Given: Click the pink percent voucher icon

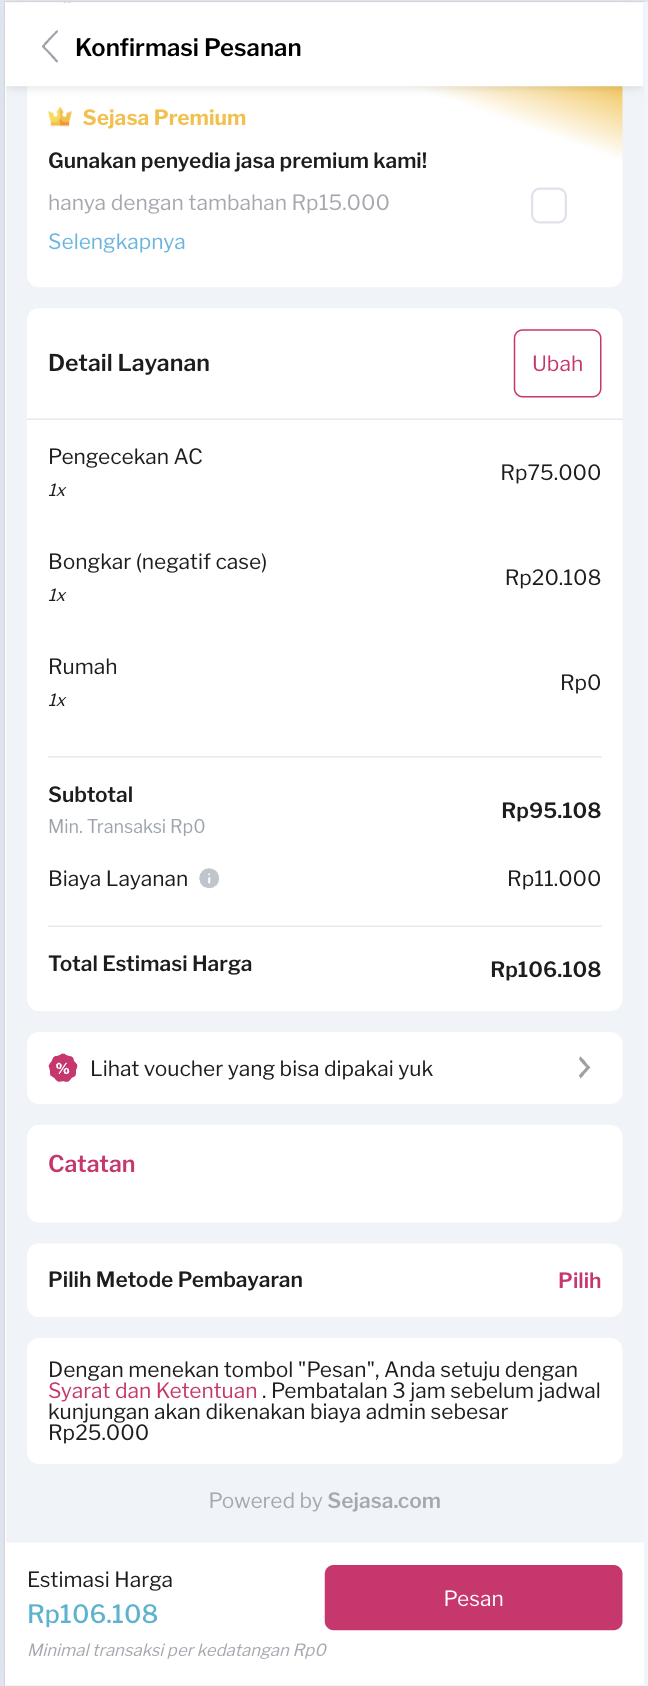Looking at the screenshot, I should [x=63, y=1068].
